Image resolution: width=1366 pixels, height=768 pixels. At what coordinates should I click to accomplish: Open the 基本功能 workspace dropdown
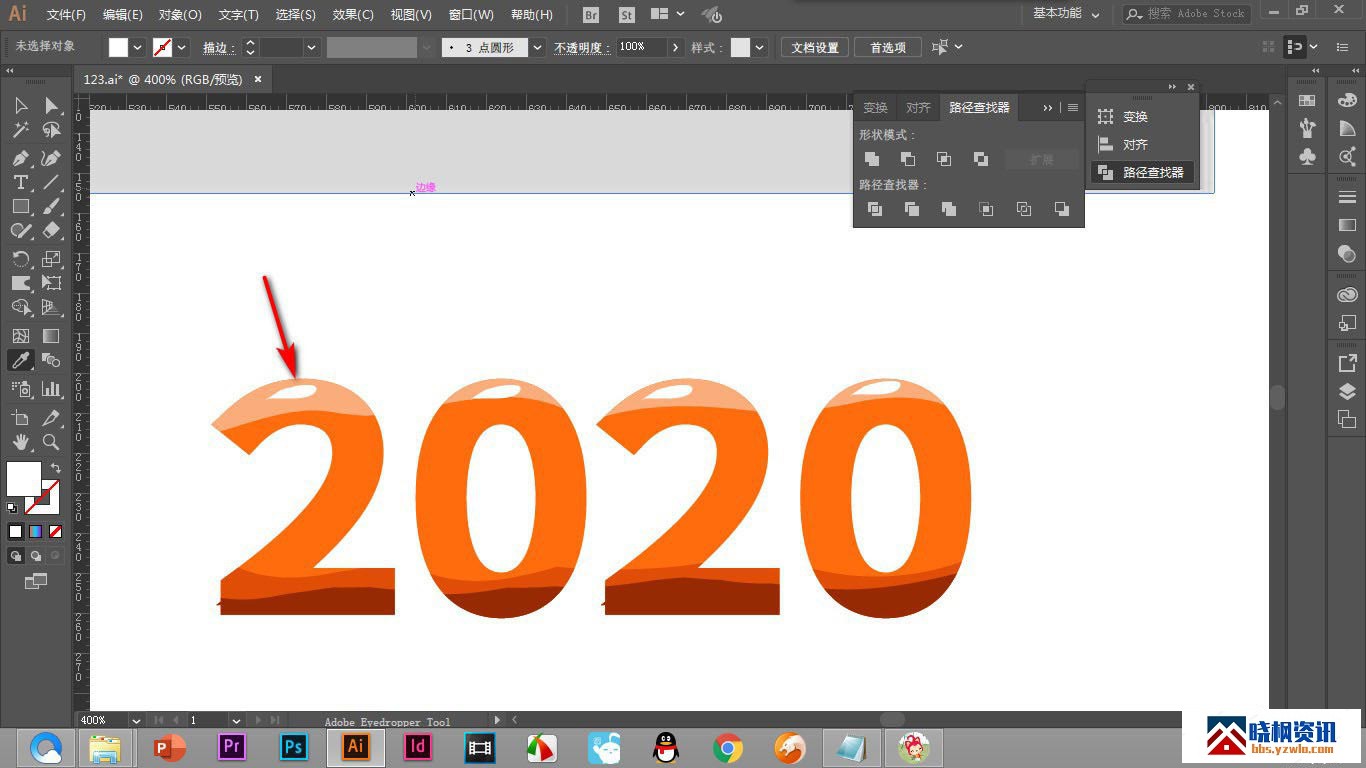pyautogui.click(x=1066, y=14)
